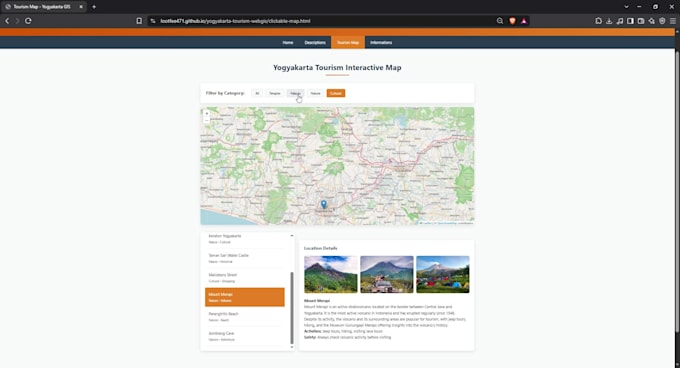Click the orange highlighted Cultural filter button

point(336,93)
